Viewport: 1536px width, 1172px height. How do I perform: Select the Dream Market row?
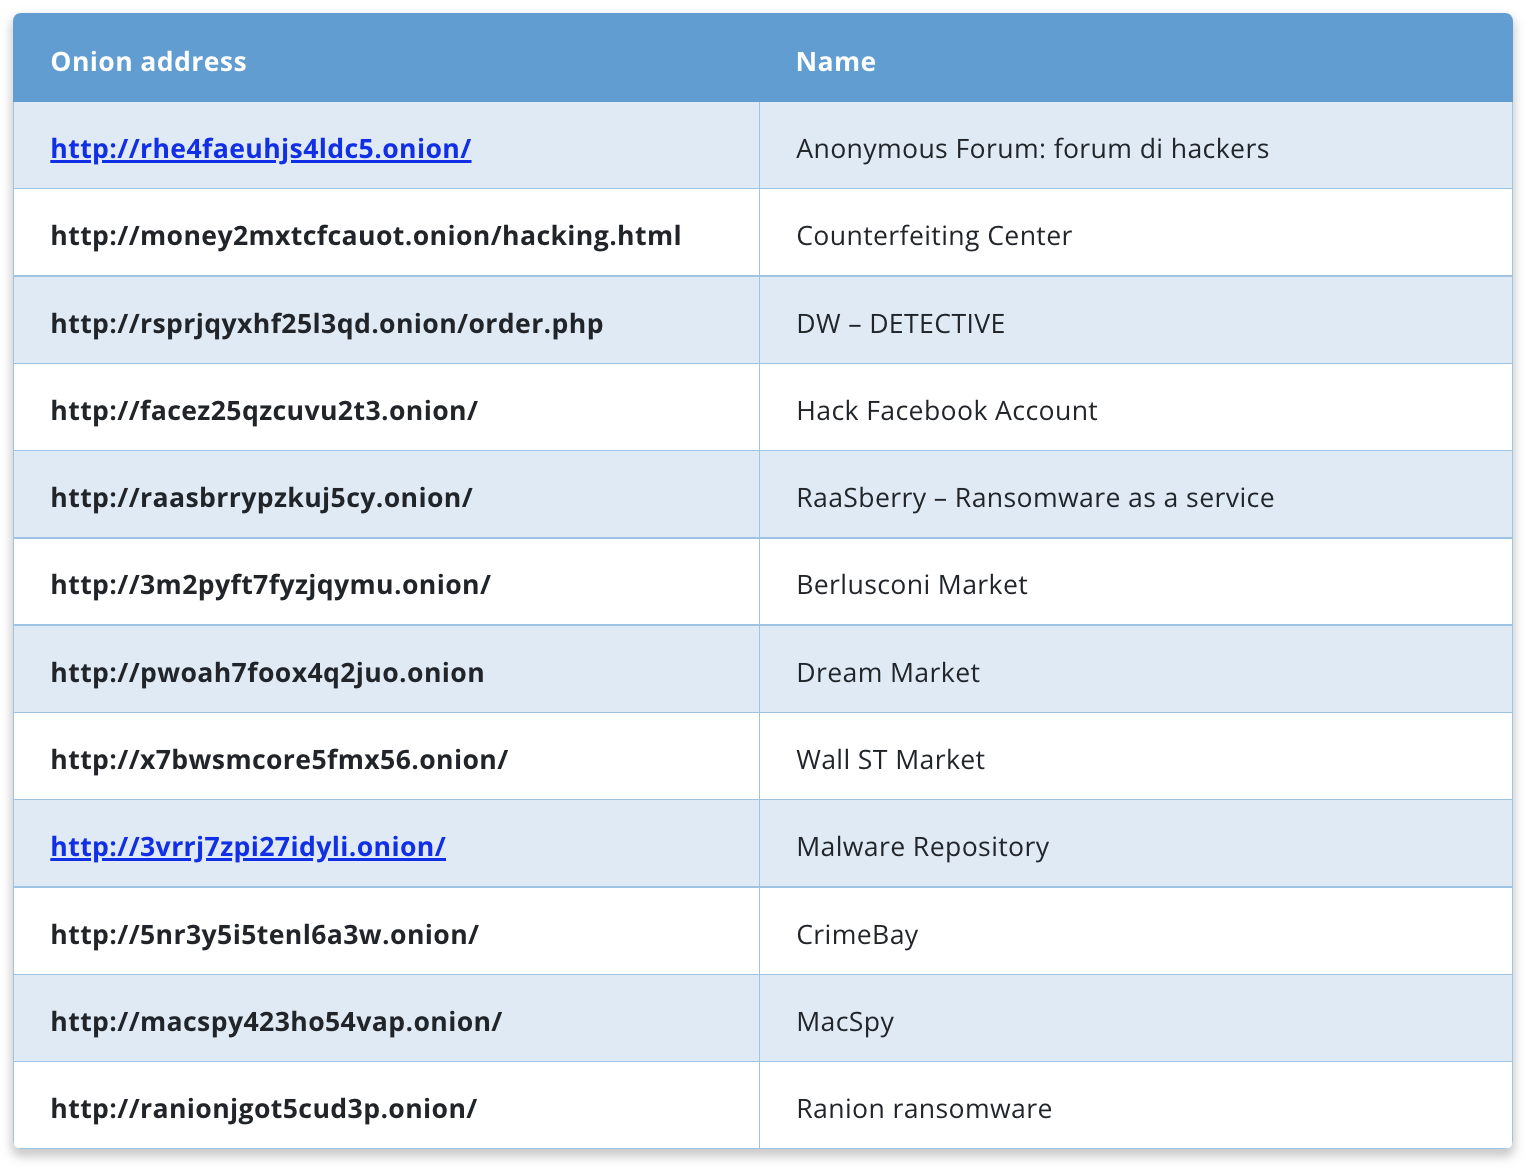887,671
